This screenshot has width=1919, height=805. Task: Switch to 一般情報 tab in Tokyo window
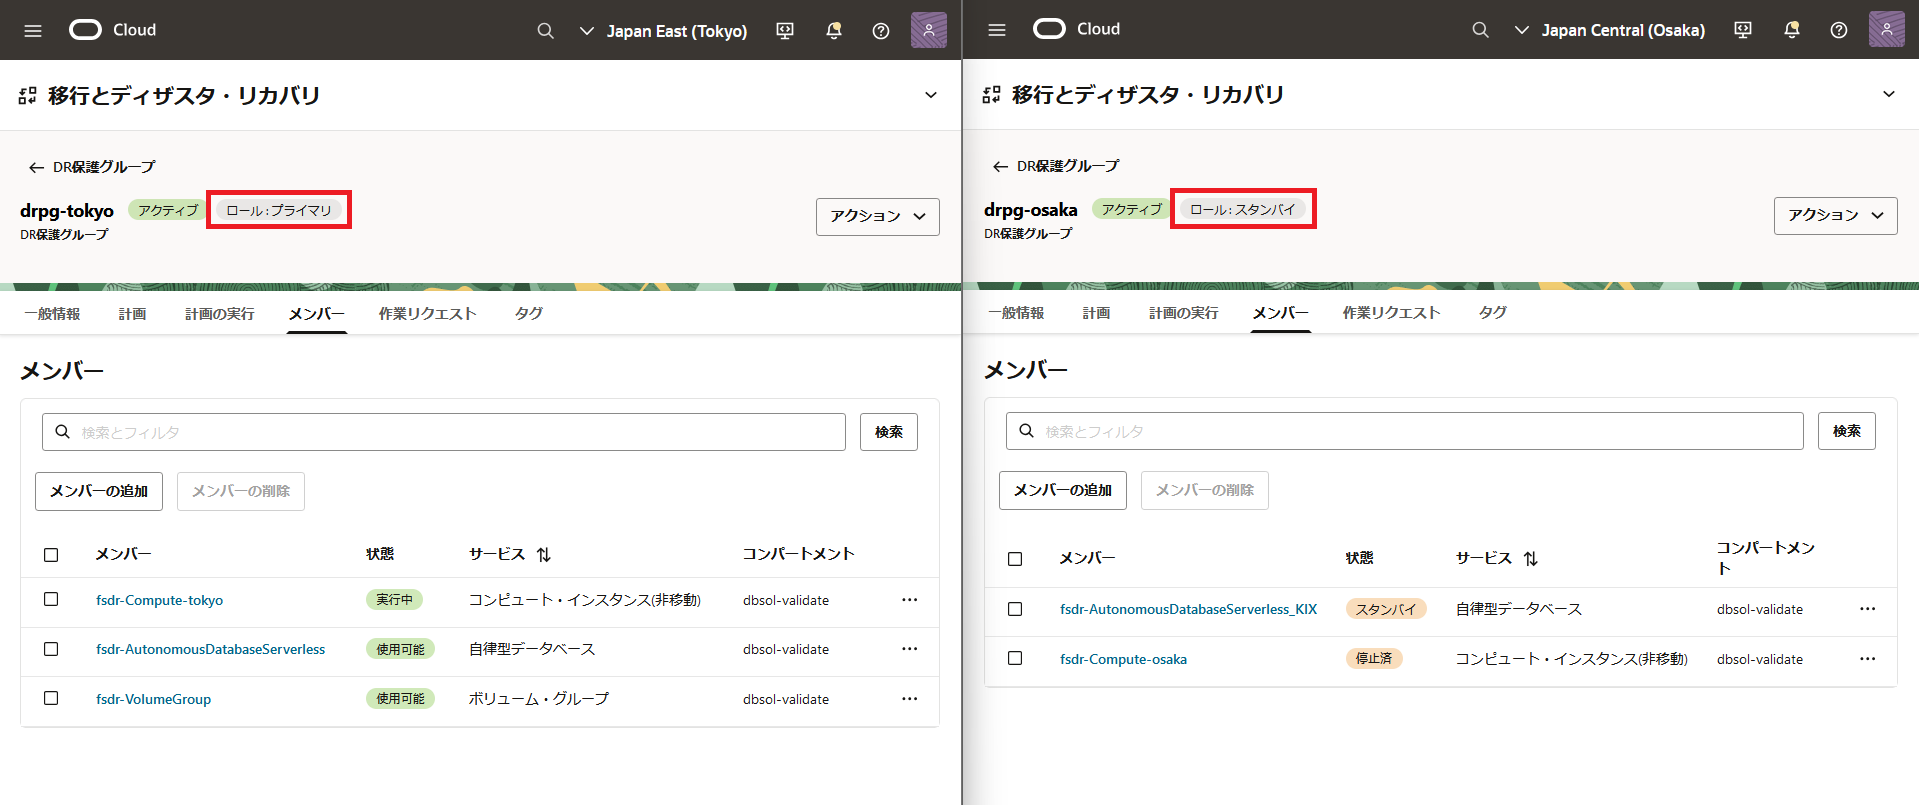click(52, 314)
